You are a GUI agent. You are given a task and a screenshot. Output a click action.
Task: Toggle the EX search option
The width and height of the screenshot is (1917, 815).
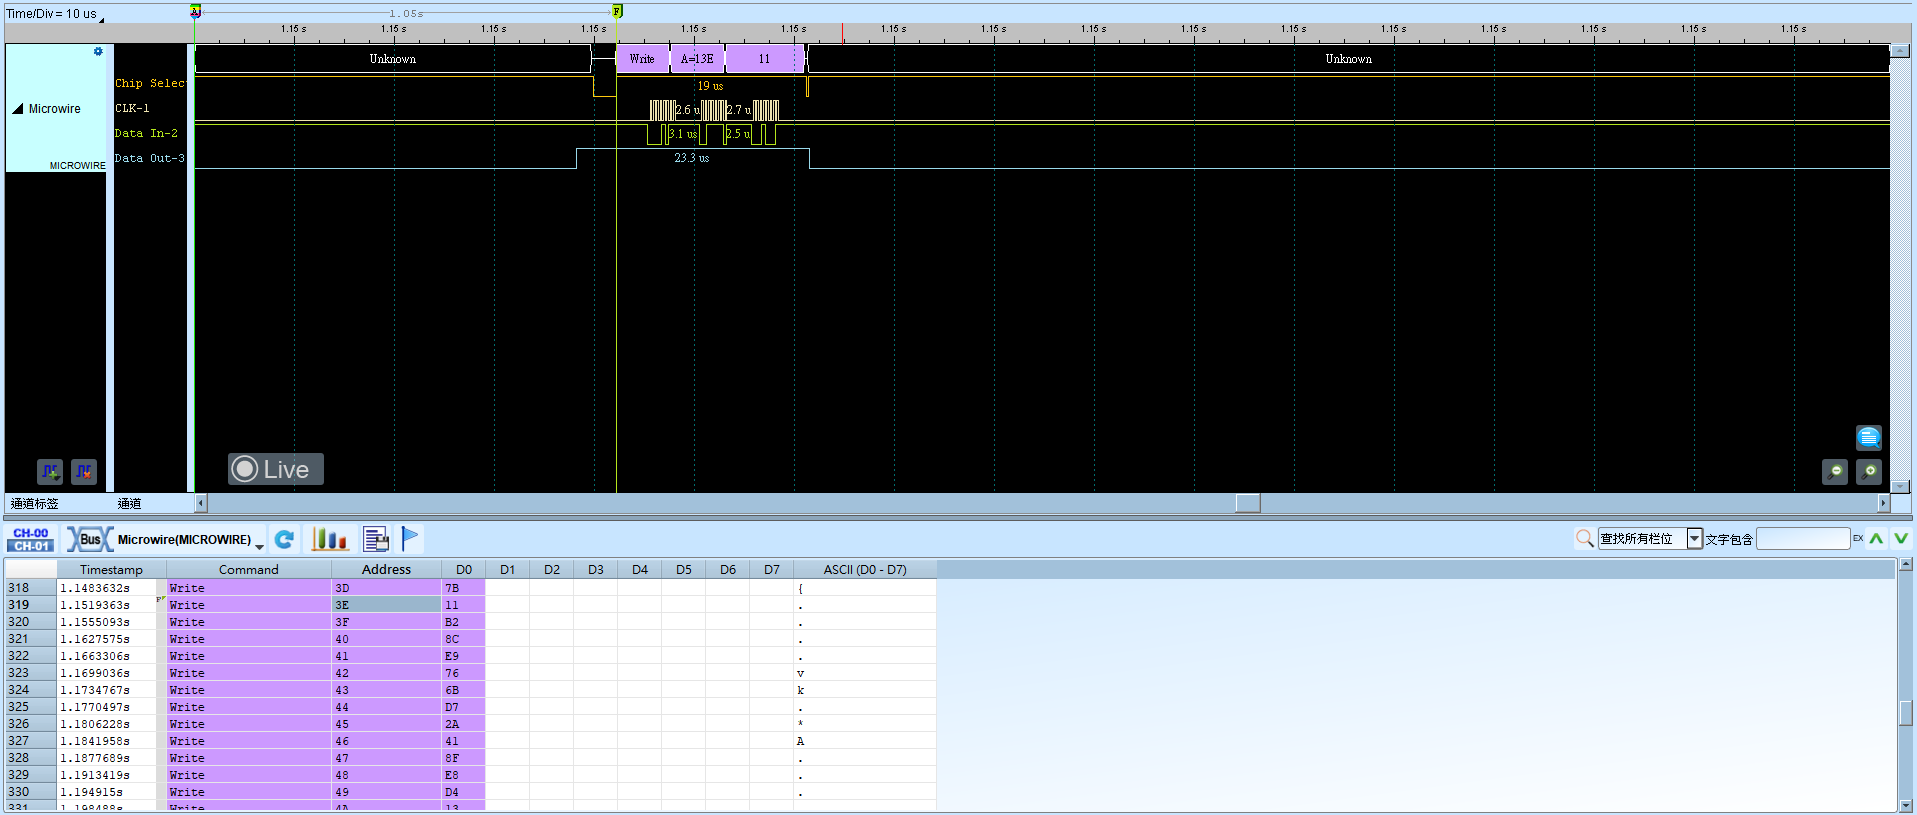coord(1858,539)
